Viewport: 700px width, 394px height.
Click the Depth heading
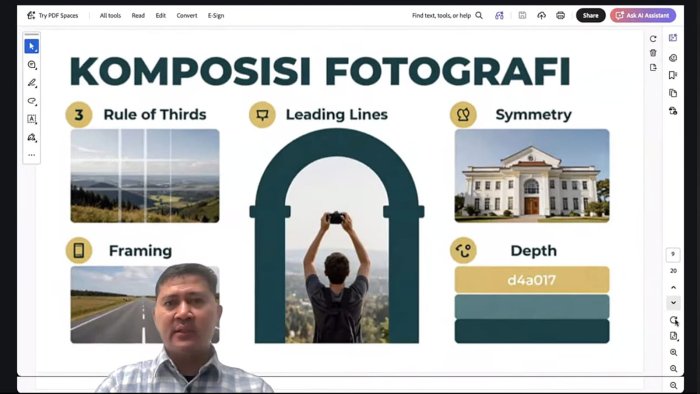pos(533,251)
